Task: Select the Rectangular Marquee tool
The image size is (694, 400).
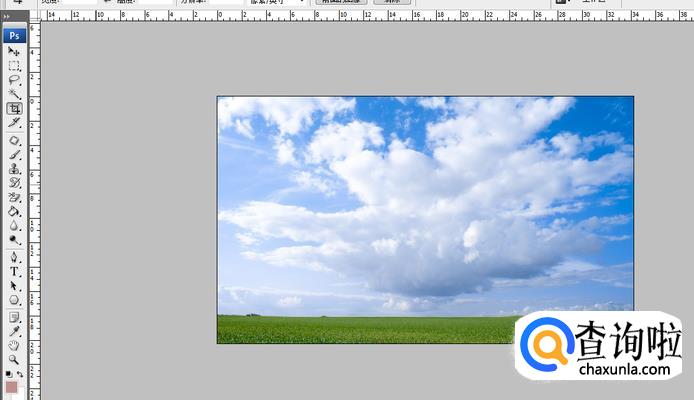Action: pos(14,65)
